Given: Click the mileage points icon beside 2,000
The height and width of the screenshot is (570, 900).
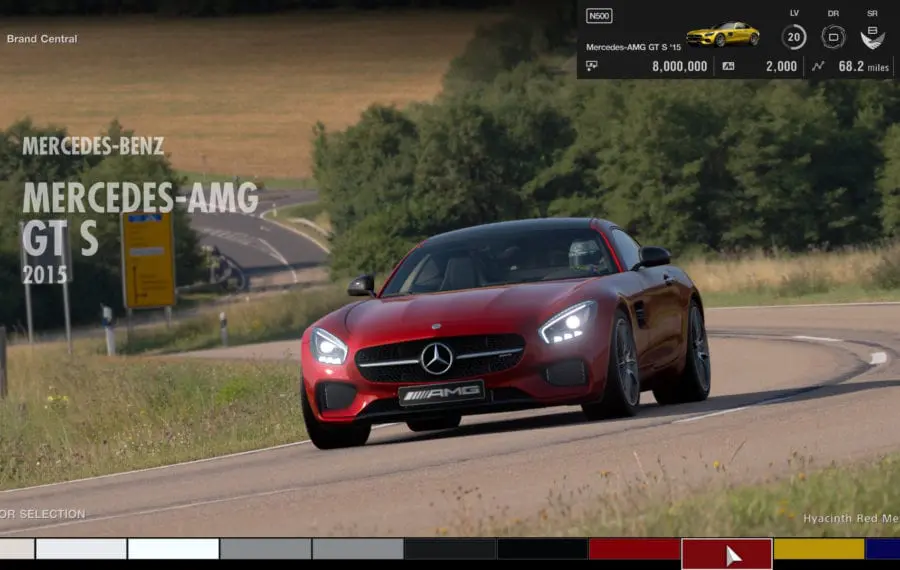Looking at the screenshot, I should click(x=728, y=66).
